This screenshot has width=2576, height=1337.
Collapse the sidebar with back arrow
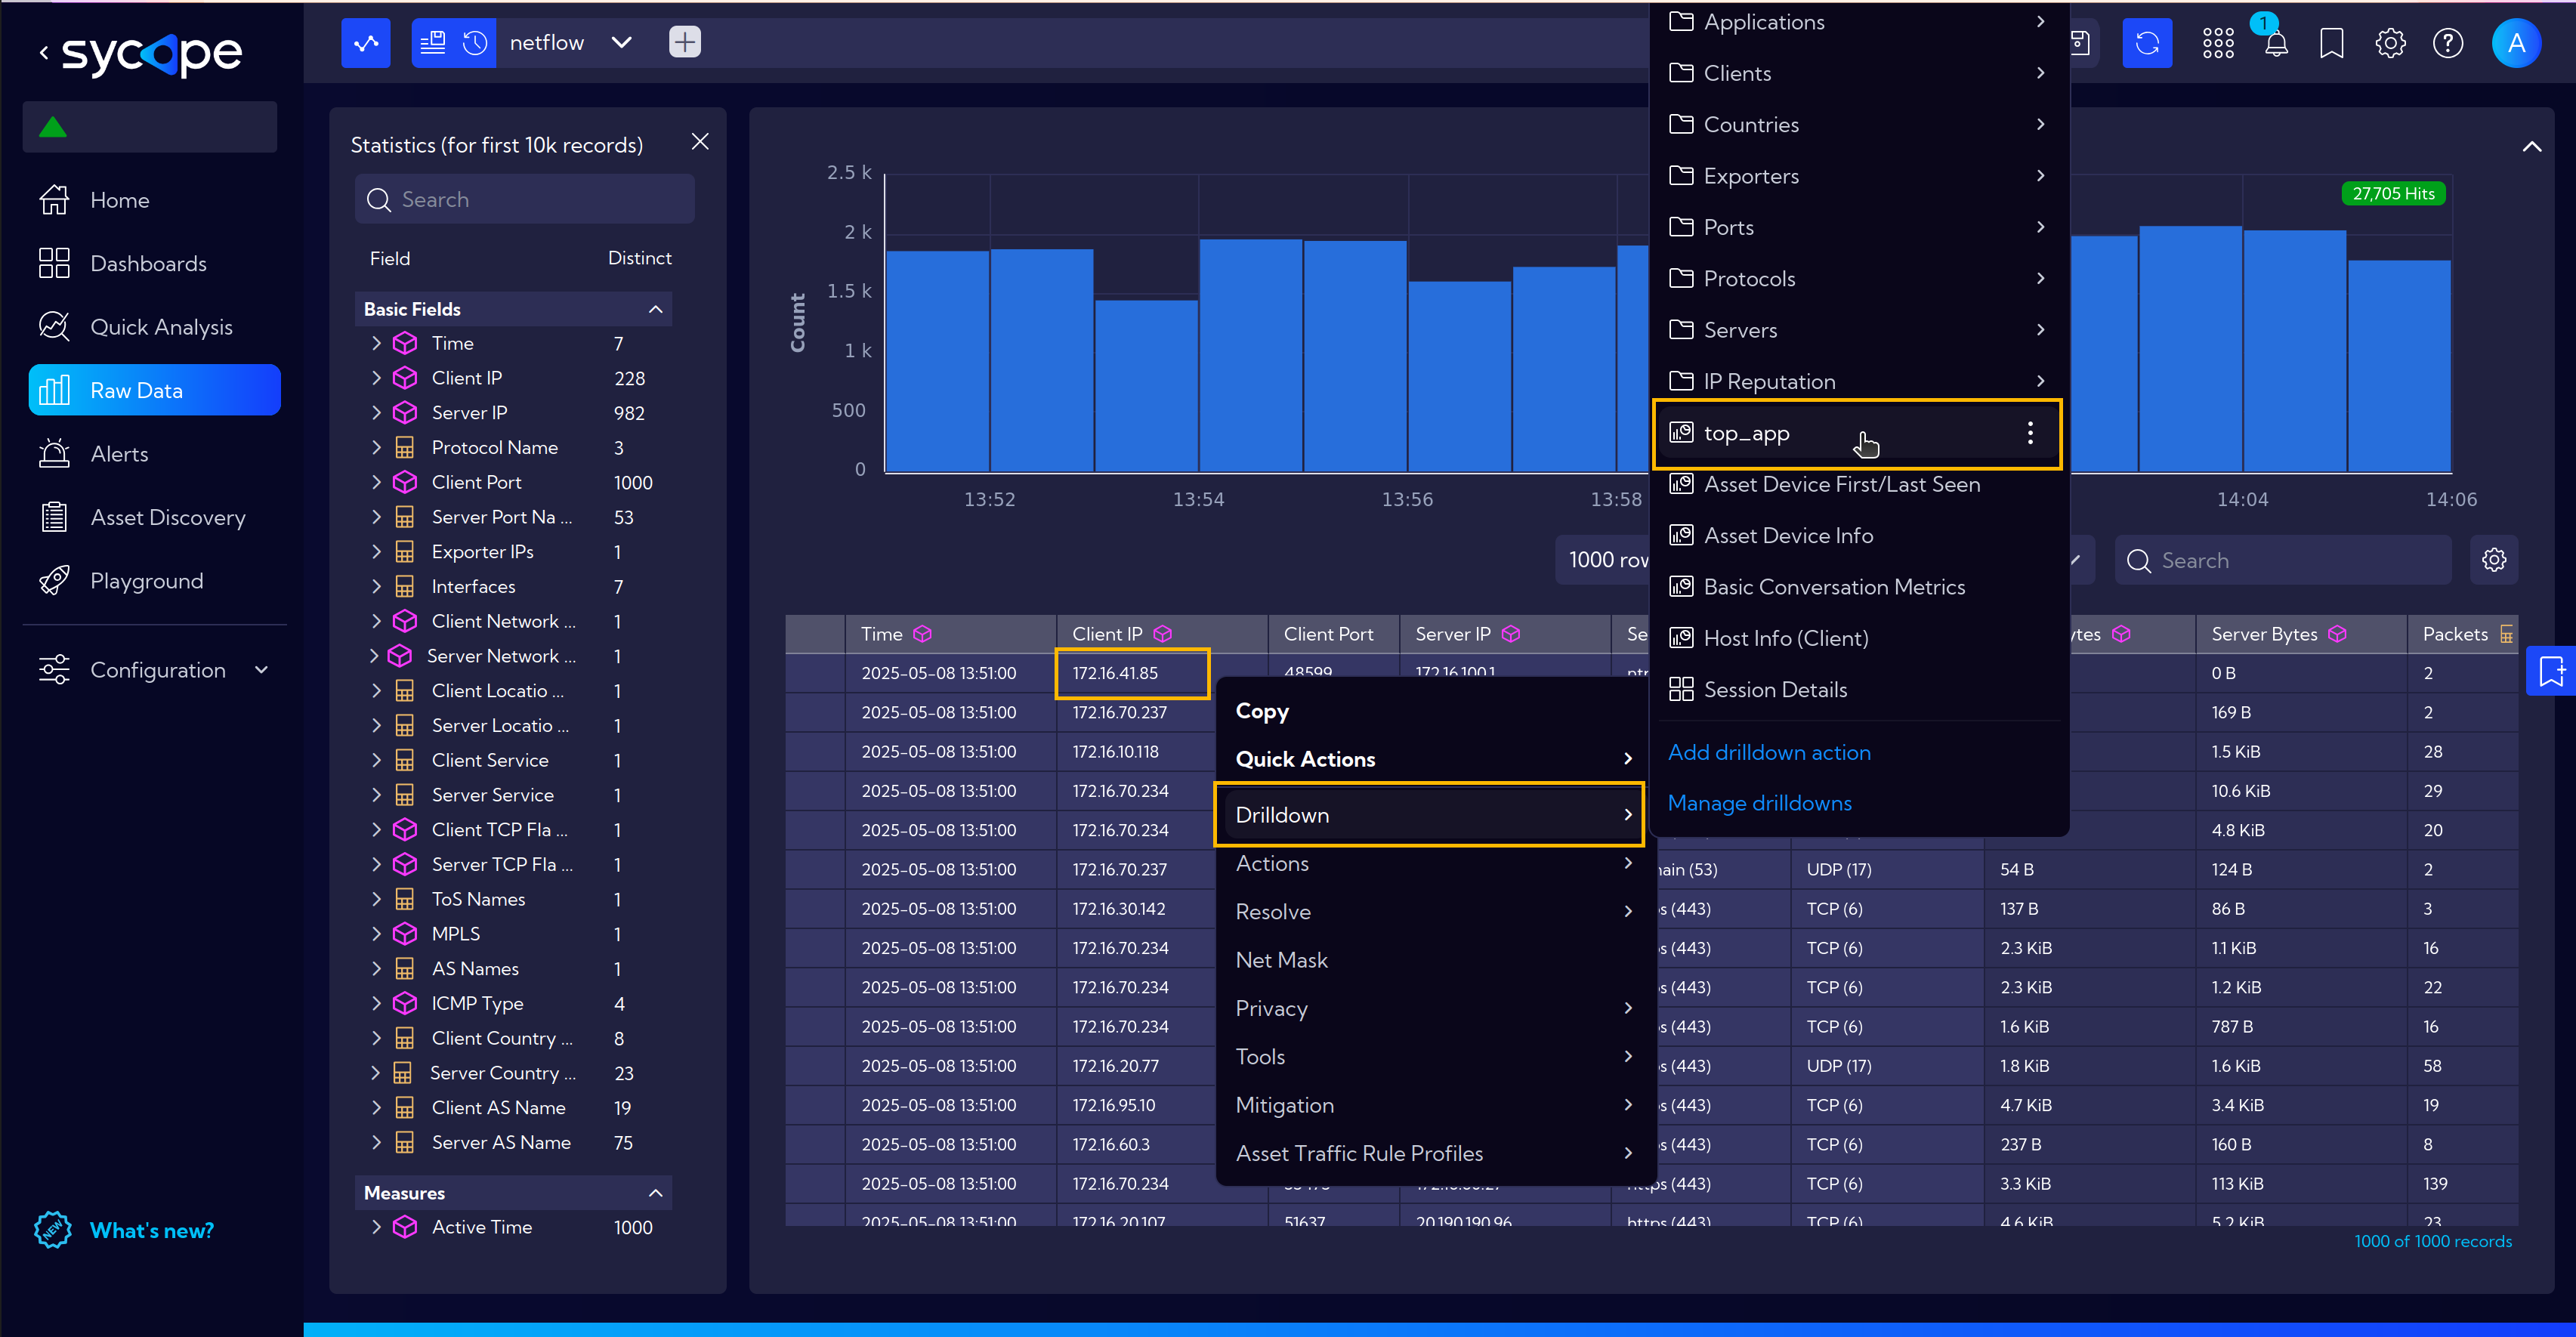tap(43, 52)
